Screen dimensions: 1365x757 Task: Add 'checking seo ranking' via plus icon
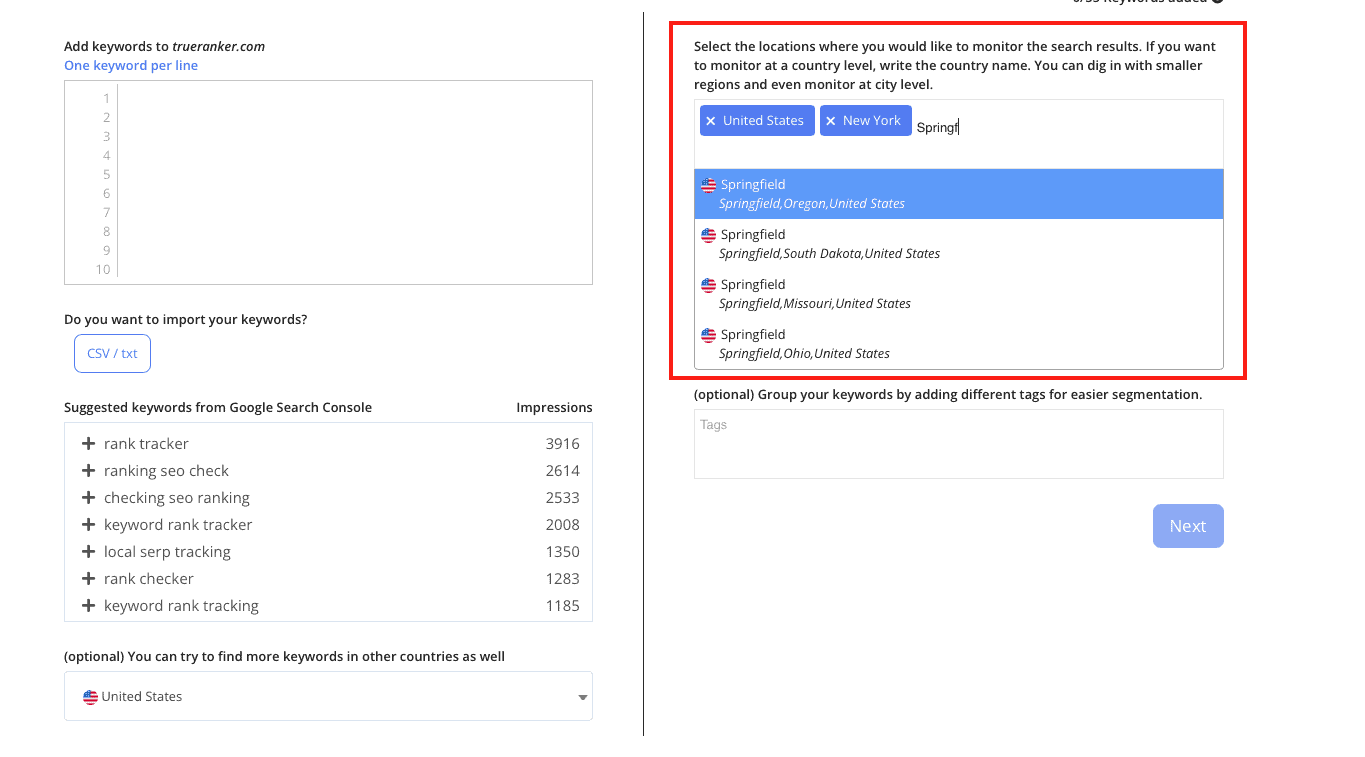88,498
